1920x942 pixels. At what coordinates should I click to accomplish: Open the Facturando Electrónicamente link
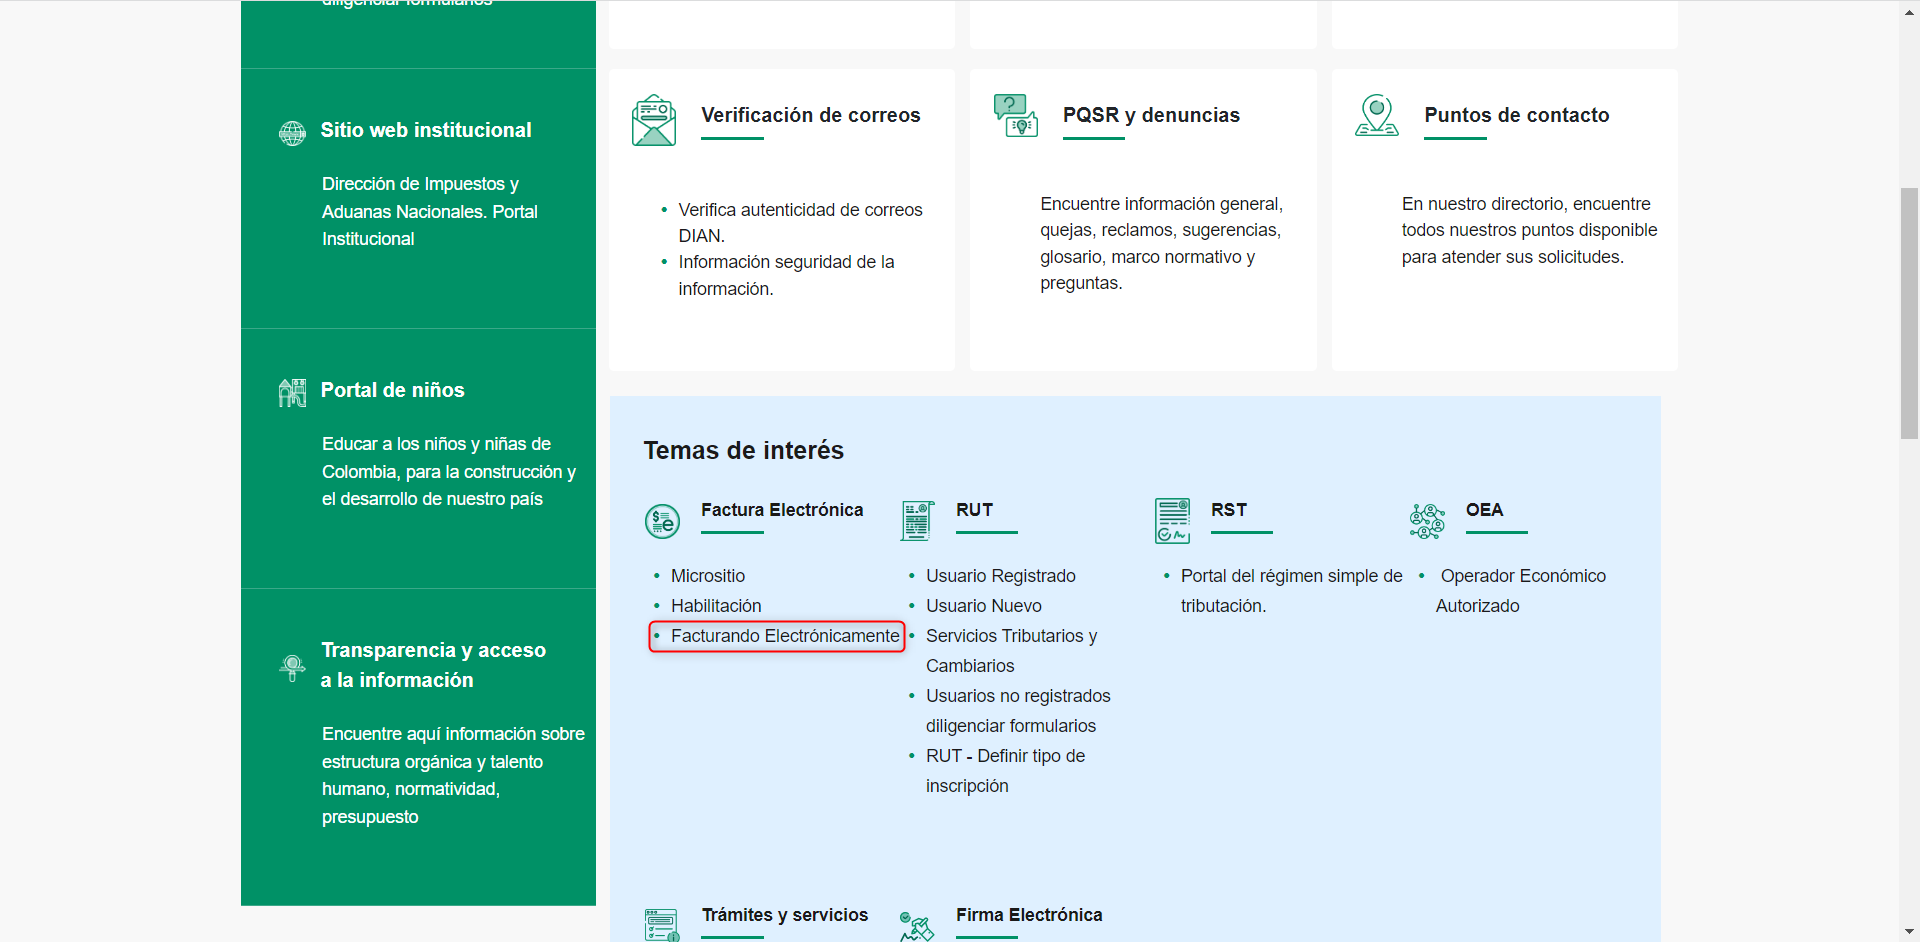click(x=784, y=636)
